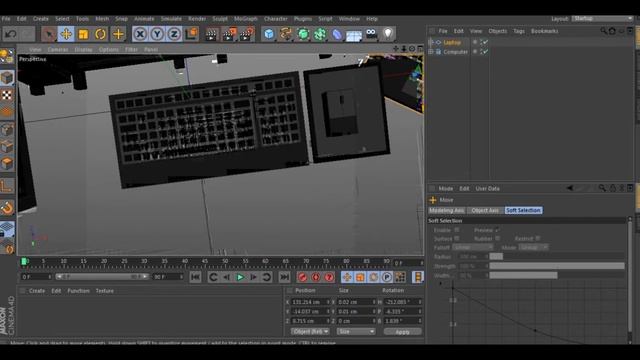Play the animation forward
The image size is (640, 360).
(x=240, y=277)
